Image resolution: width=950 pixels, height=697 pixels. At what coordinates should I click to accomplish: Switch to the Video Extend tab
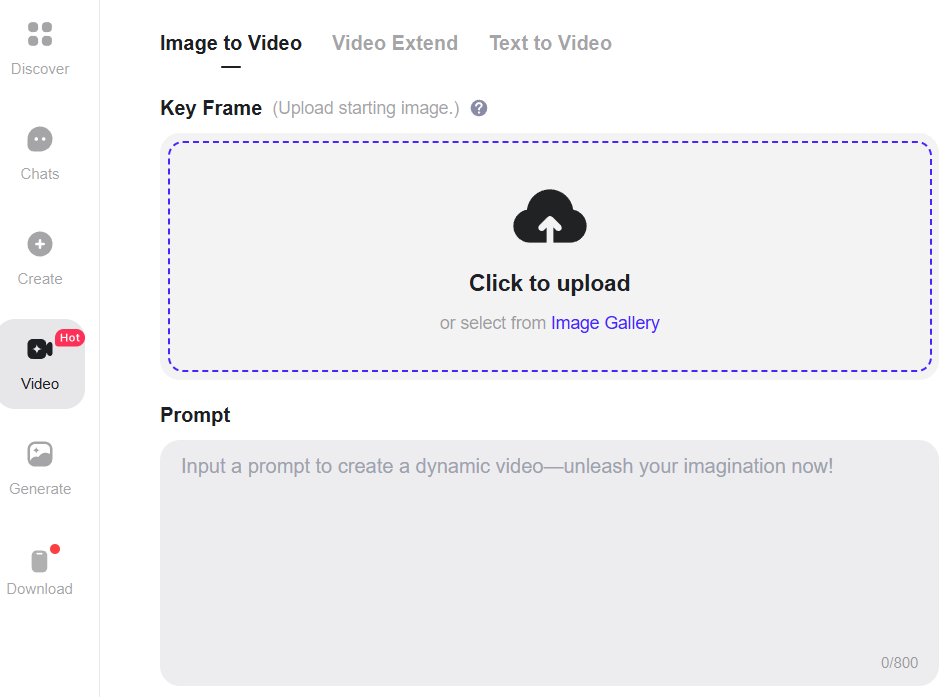pyautogui.click(x=395, y=43)
